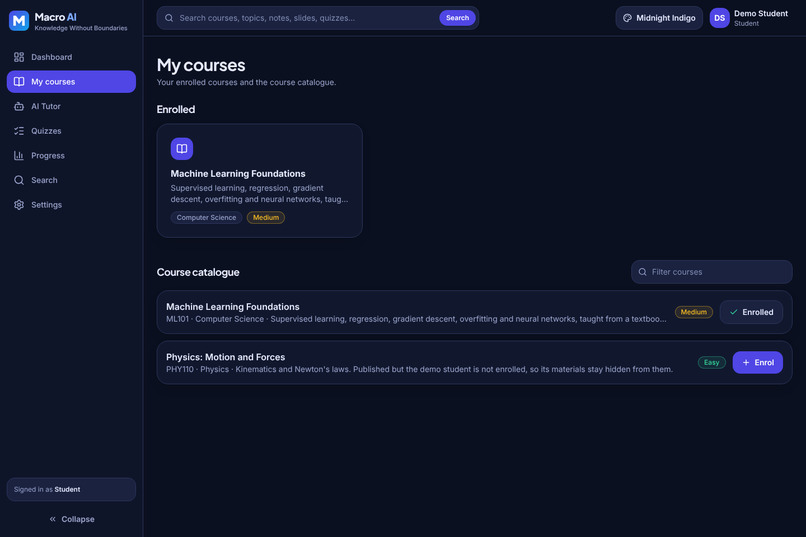Click the Medium badge on the enrolled card
Viewport: 806px width, 537px height.
tap(266, 217)
